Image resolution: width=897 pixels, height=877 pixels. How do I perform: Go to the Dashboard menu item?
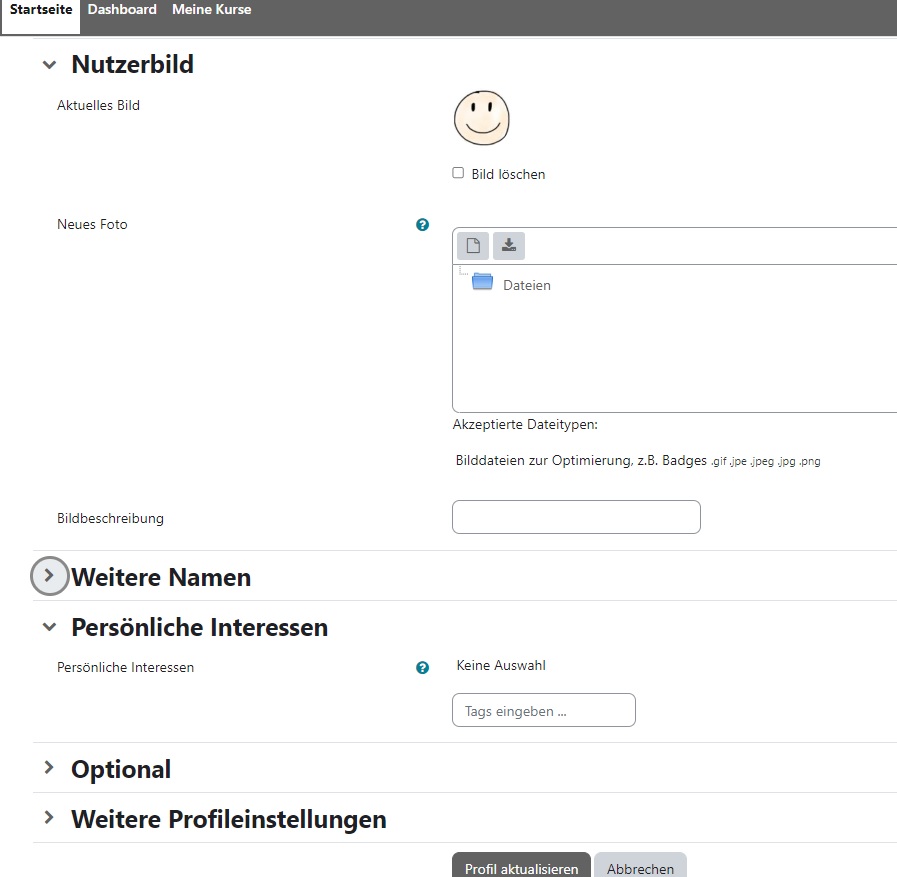[122, 10]
